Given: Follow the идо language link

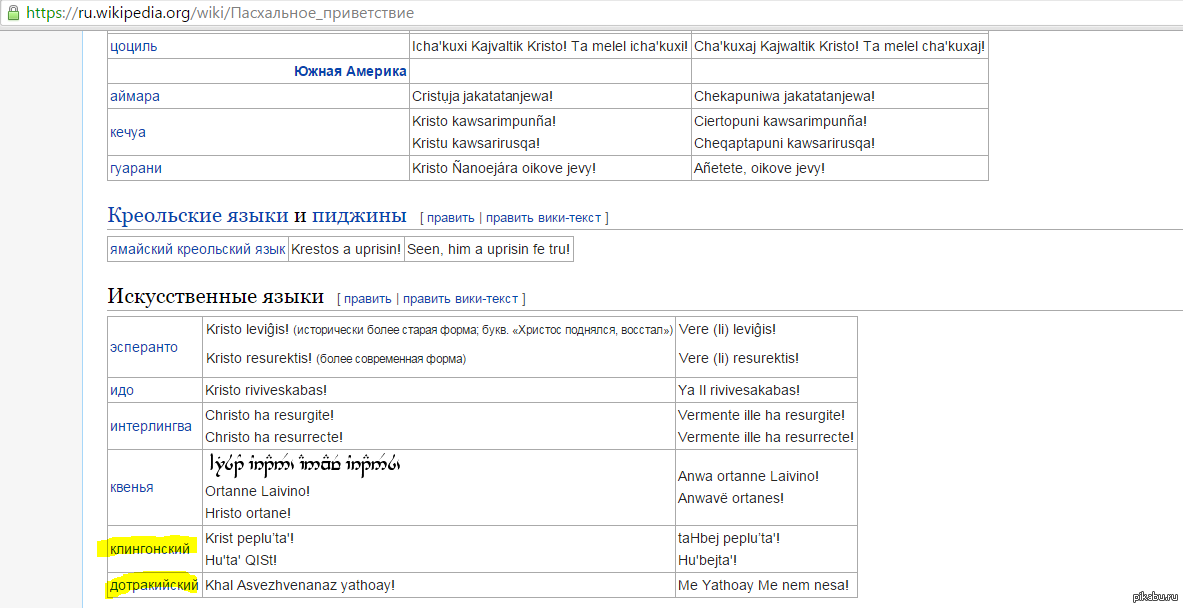Looking at the screenshot, I should pyautogui.click(x=122, y=390).
